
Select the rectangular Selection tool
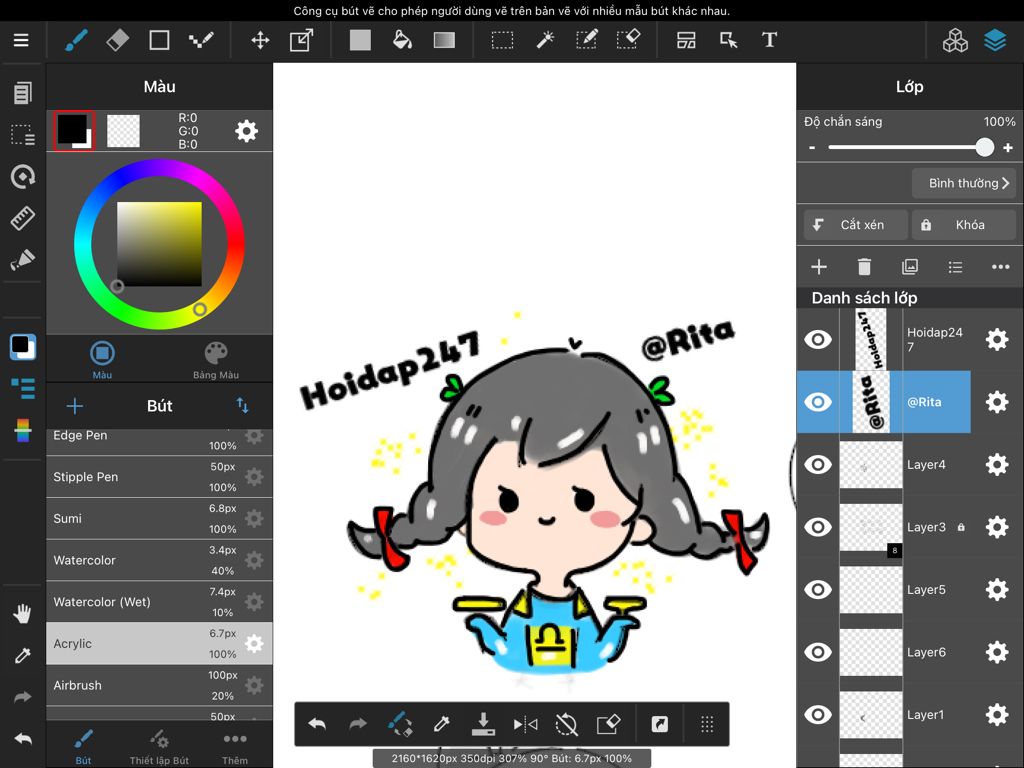[502, 40]
